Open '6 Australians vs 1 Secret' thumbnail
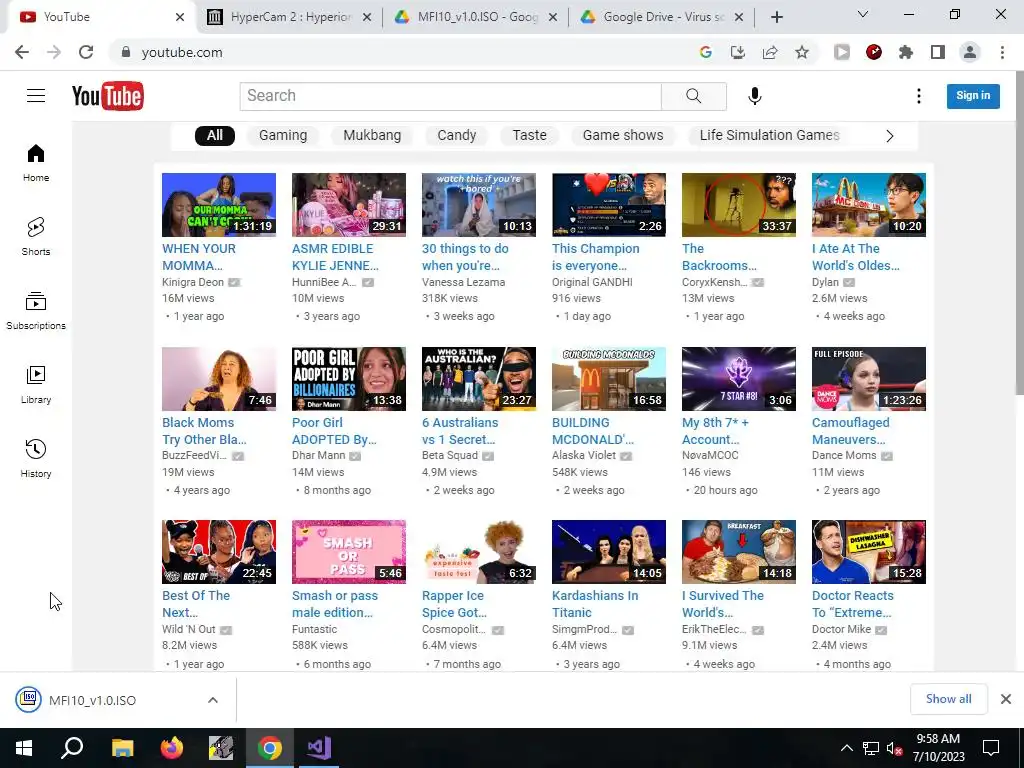1024x768 pixels. [x=479, y=379]
